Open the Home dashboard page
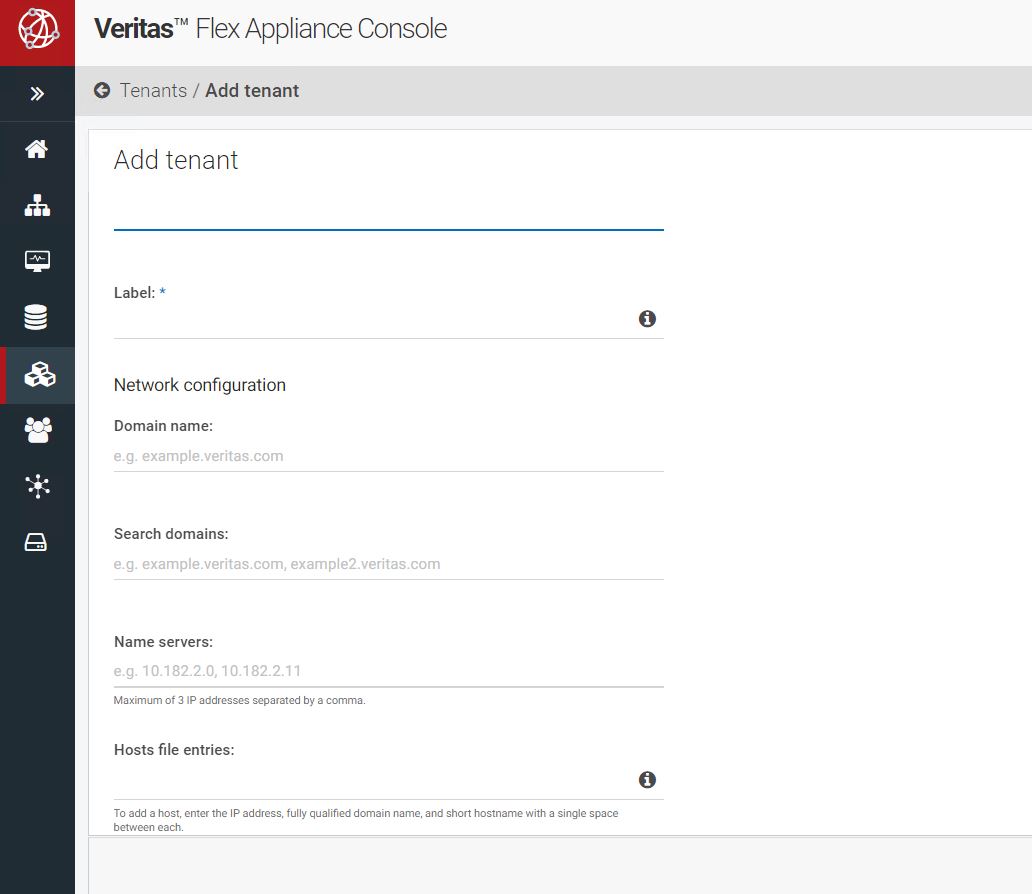Screen dimensions: 1032x894 tap(37, 148)
